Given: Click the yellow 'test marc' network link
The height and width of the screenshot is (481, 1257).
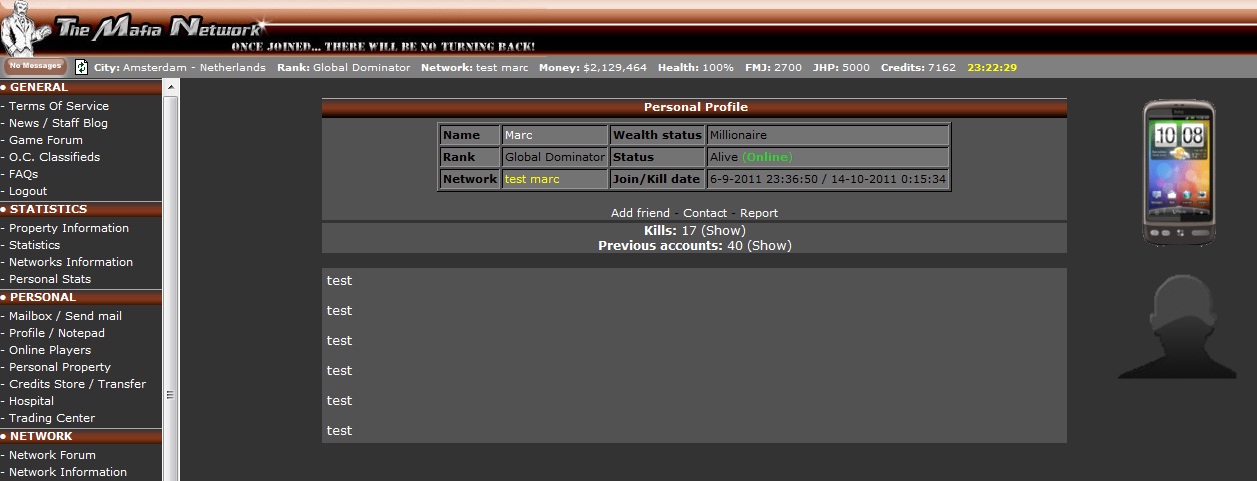Looking at the screenshot, I should (x=532, y=179).
